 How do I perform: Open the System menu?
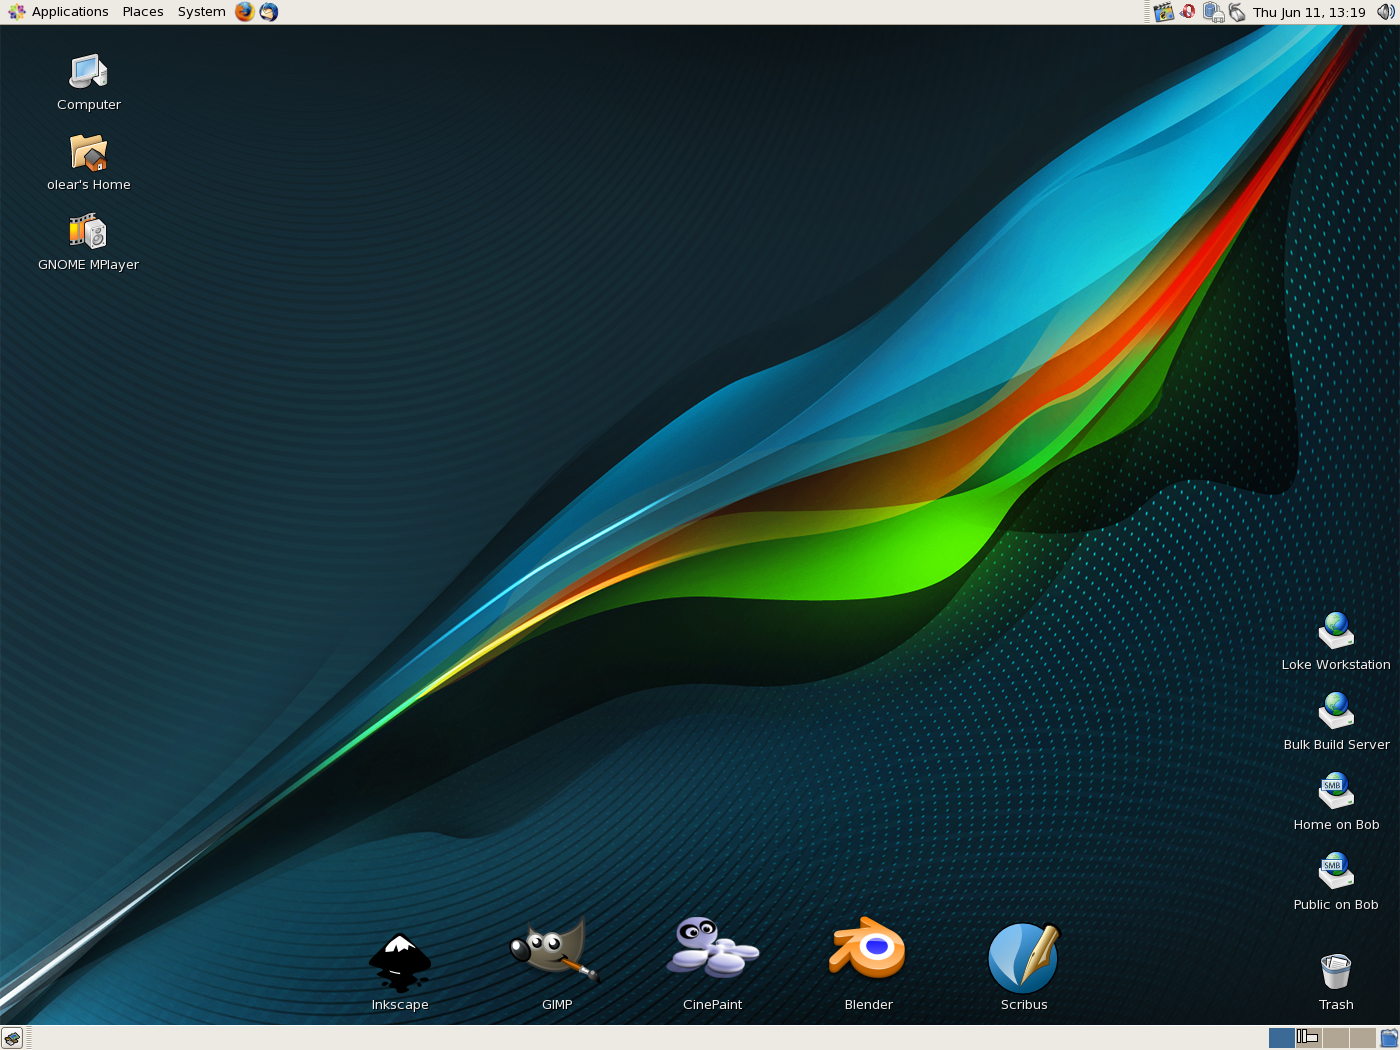[x=201, y=12]
